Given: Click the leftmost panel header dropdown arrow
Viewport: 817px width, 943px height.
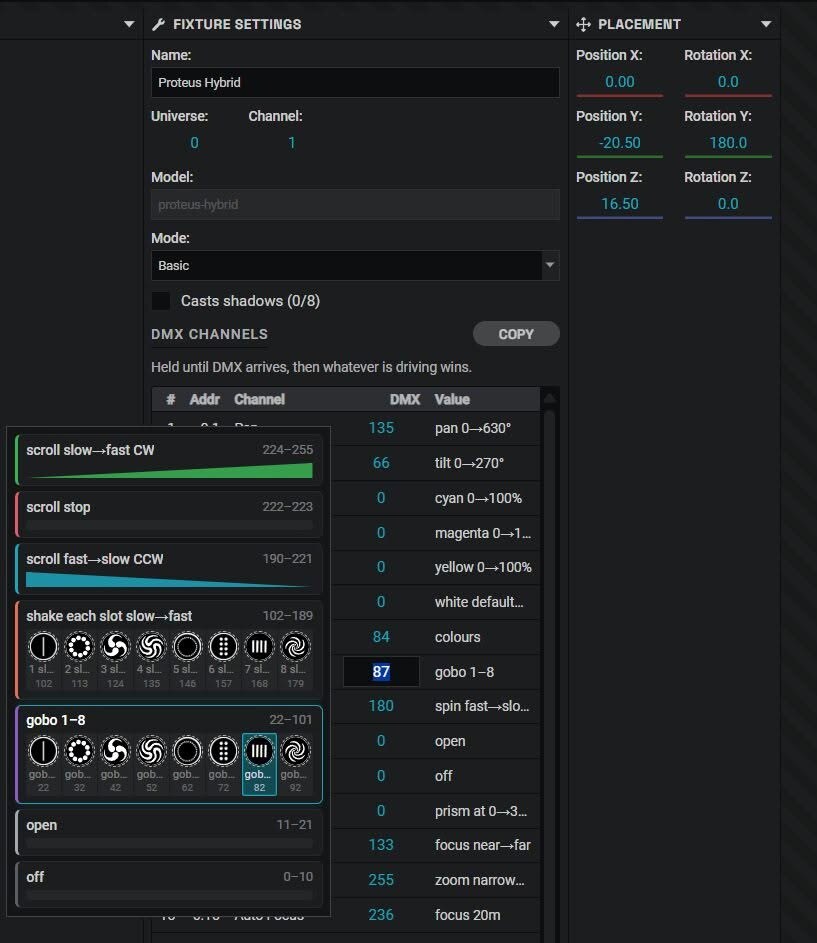Looking at the screenshot, I should tap(129, 24).
